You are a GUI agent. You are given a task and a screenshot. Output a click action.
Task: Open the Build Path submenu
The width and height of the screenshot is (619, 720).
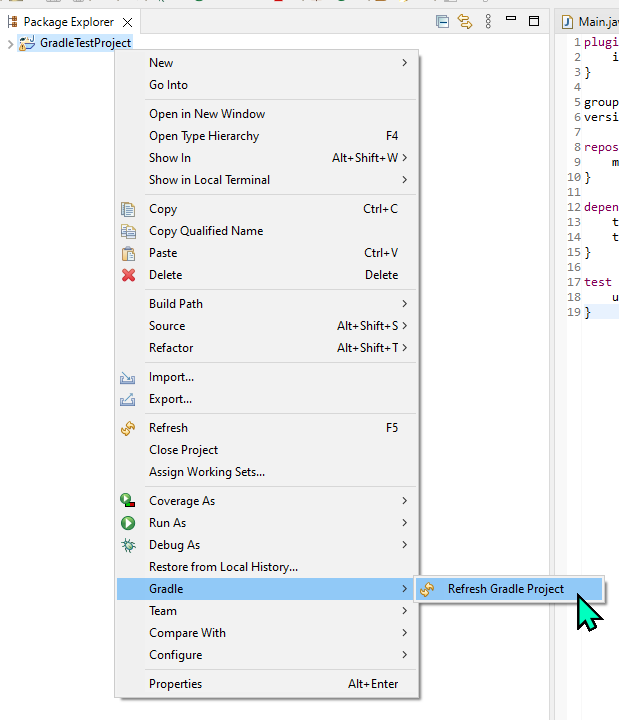click(x=267, y=304)
